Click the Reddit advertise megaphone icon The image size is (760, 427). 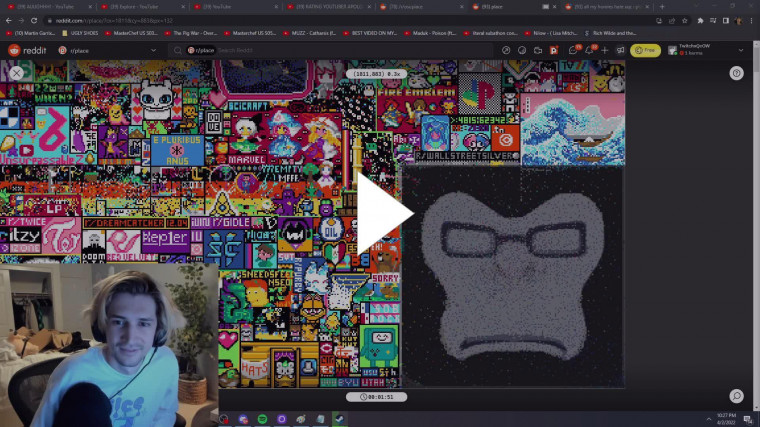tap(620, 50)
